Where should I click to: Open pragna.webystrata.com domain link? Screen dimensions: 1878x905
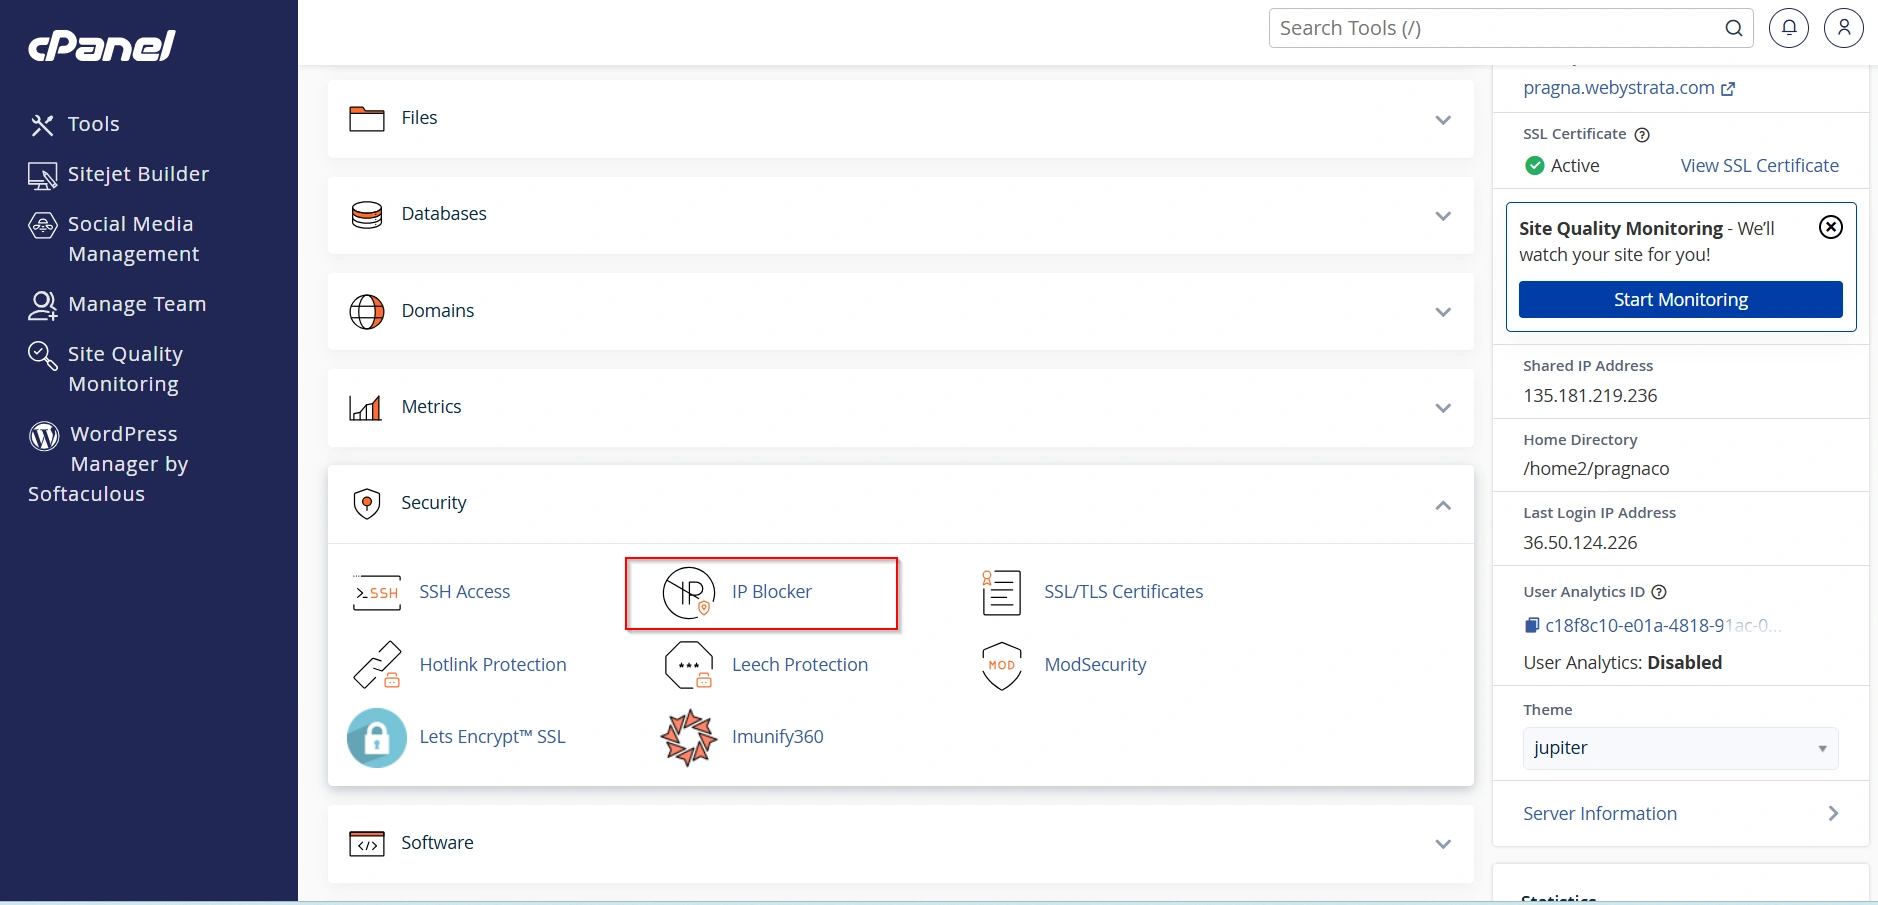point(1629,88)
